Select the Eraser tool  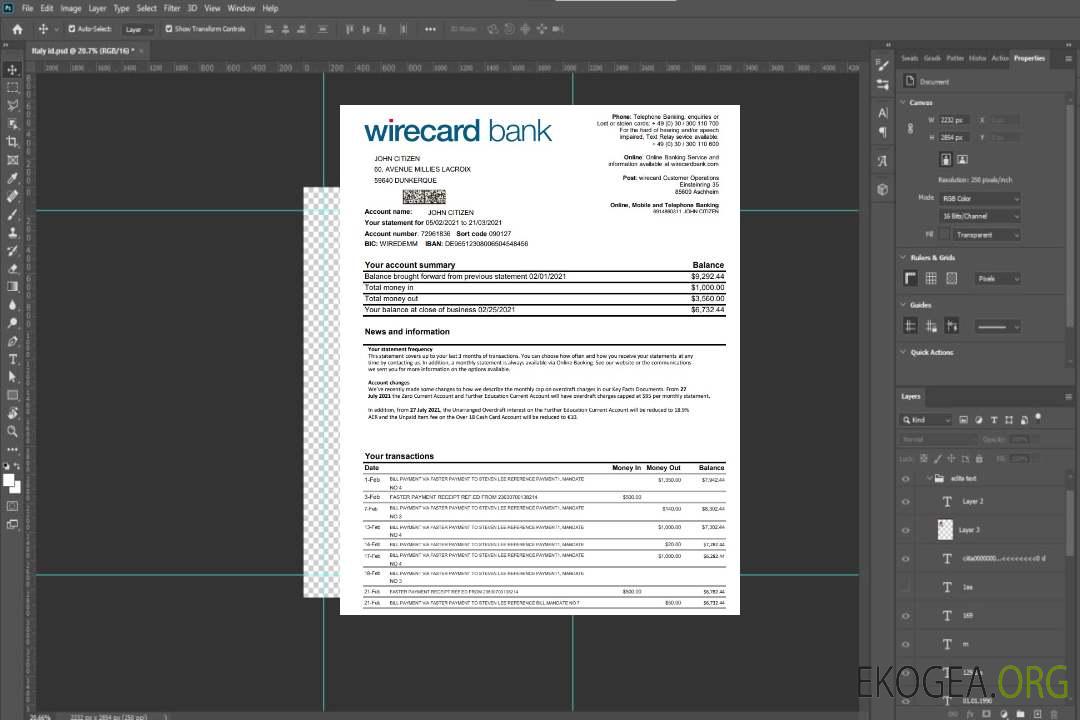(x=12, y=269)
